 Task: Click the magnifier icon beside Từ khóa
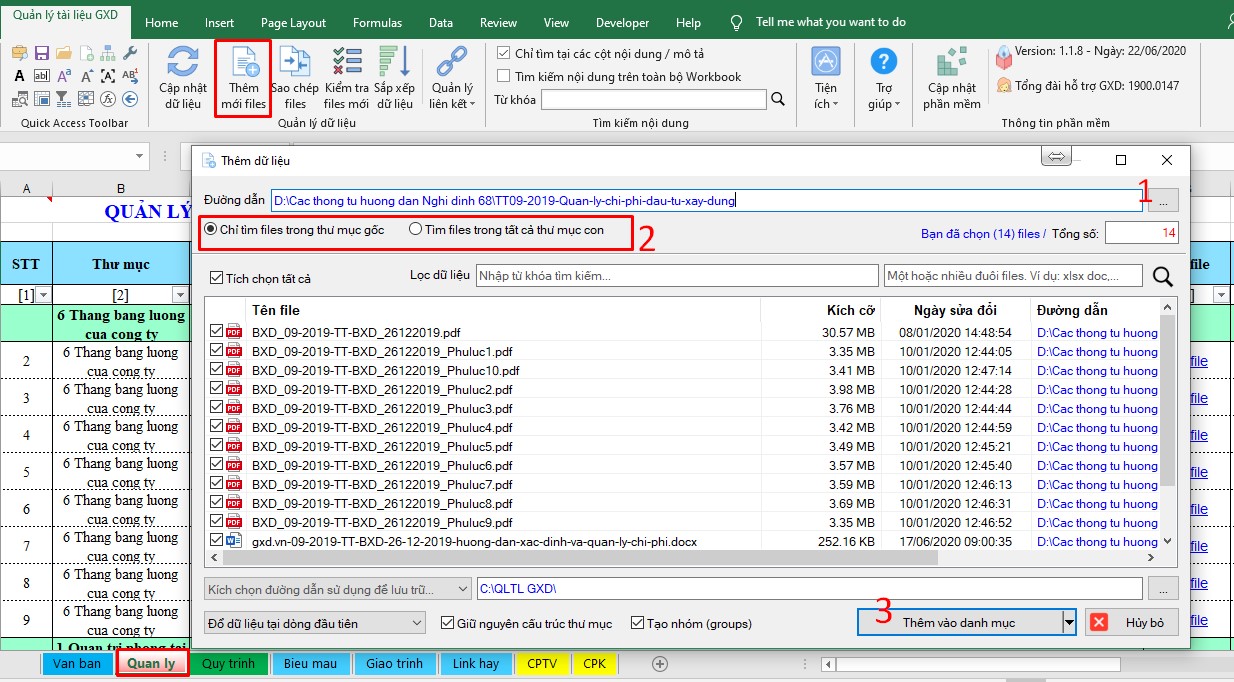click(778, 99)
